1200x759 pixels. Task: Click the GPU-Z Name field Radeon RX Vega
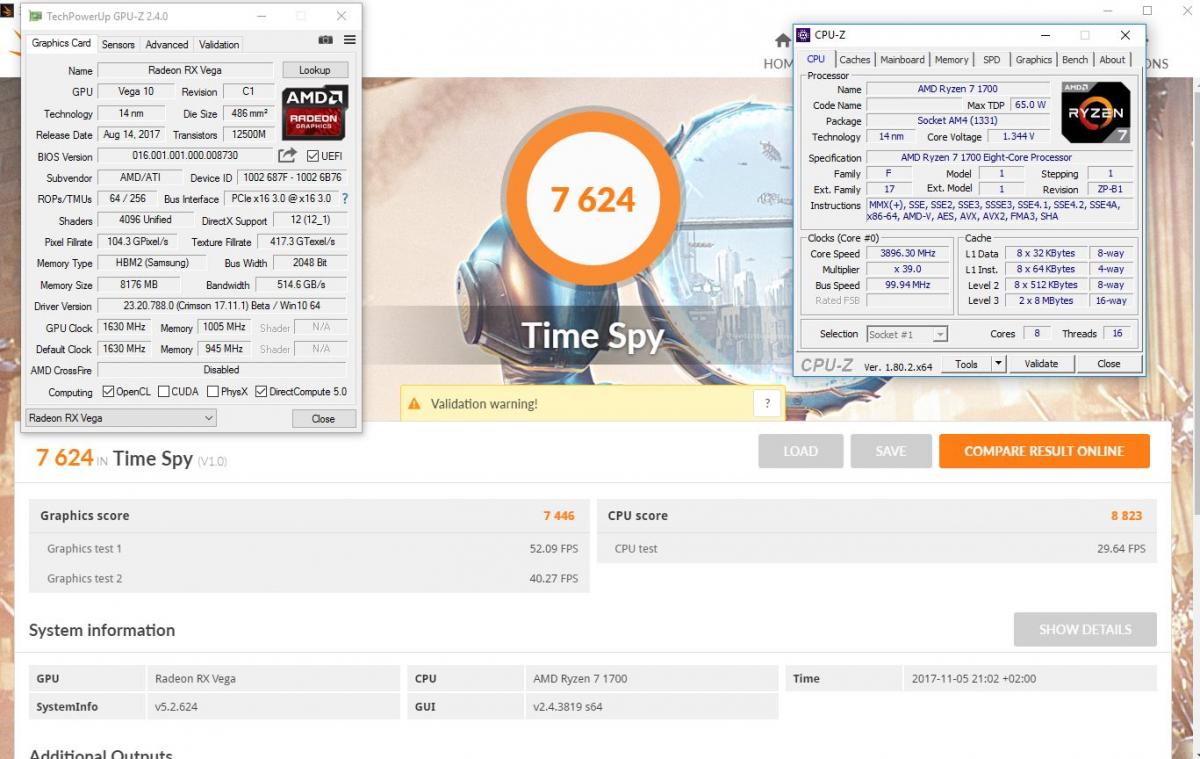(185, 71)
